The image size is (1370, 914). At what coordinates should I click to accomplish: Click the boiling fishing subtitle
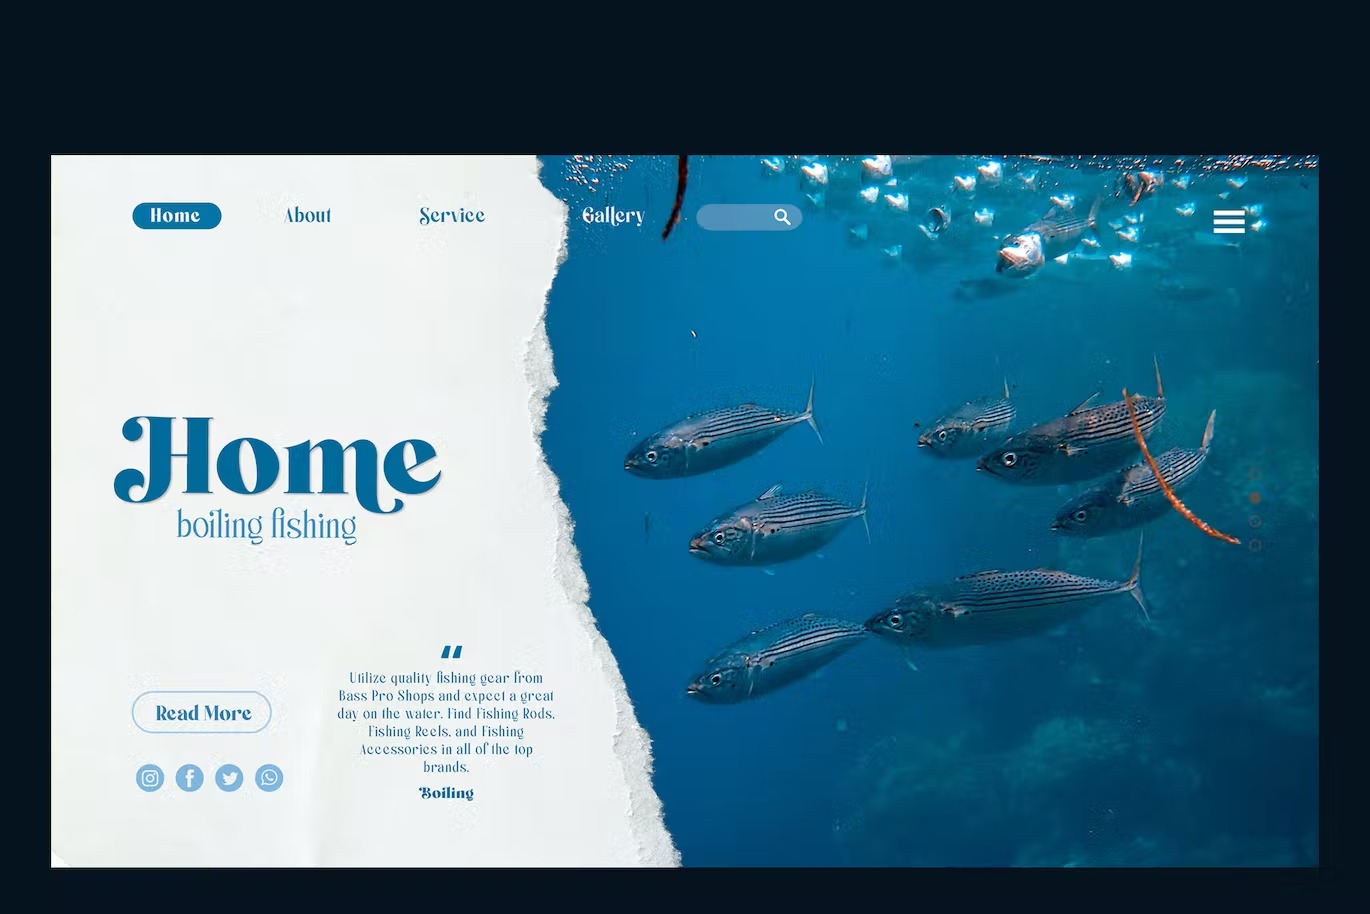coord(267,526)
